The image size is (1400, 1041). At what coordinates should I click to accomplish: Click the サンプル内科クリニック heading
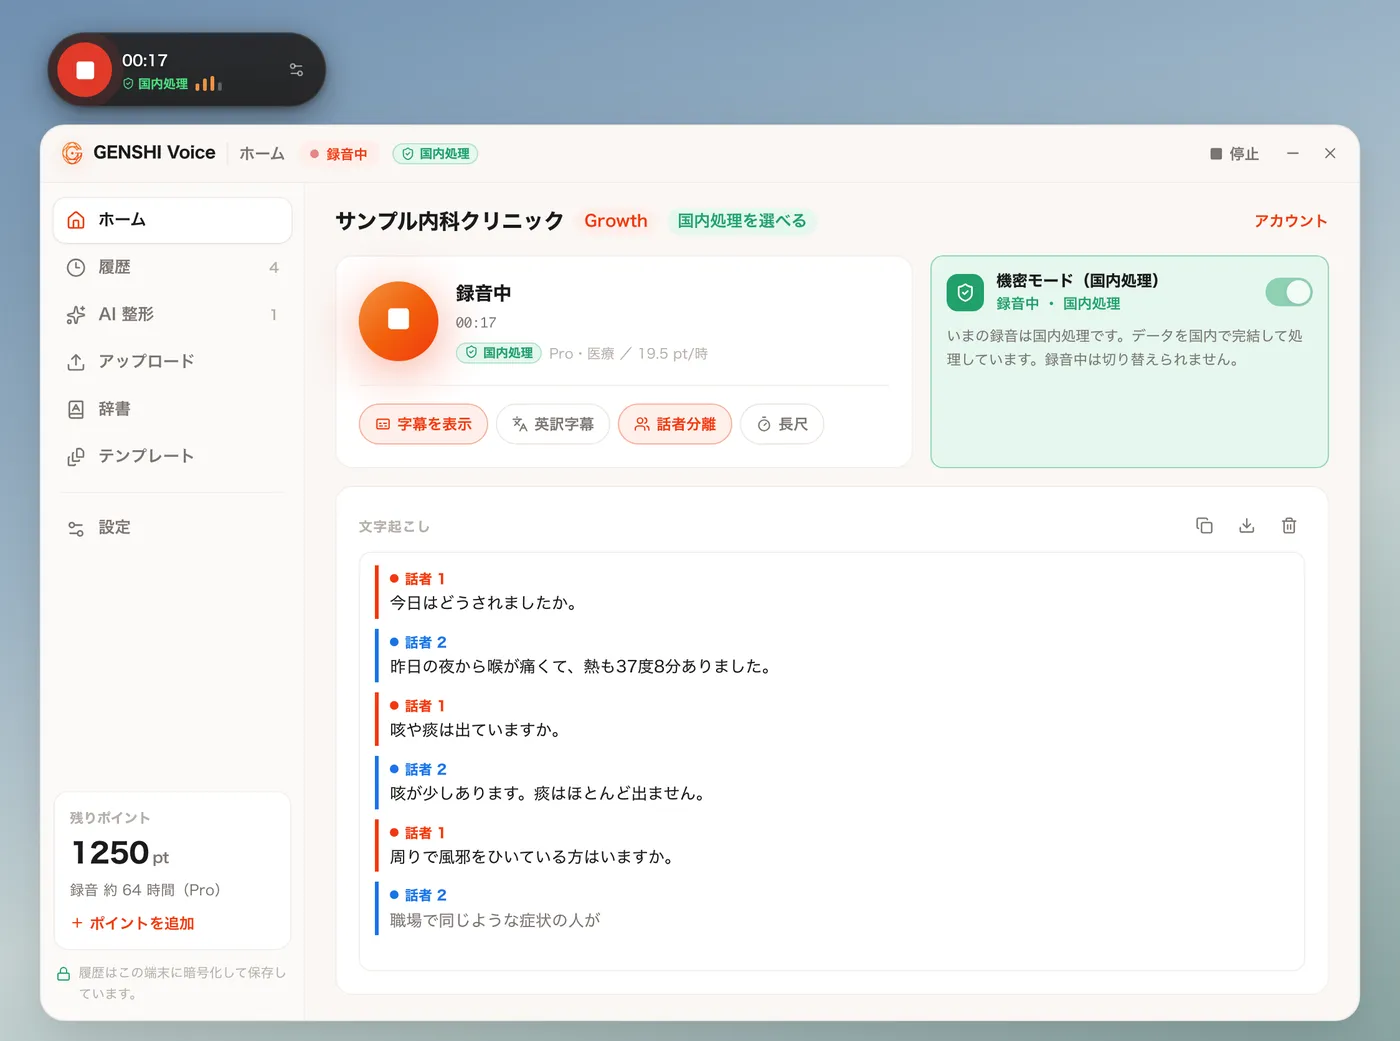click(x=450, y=221)
